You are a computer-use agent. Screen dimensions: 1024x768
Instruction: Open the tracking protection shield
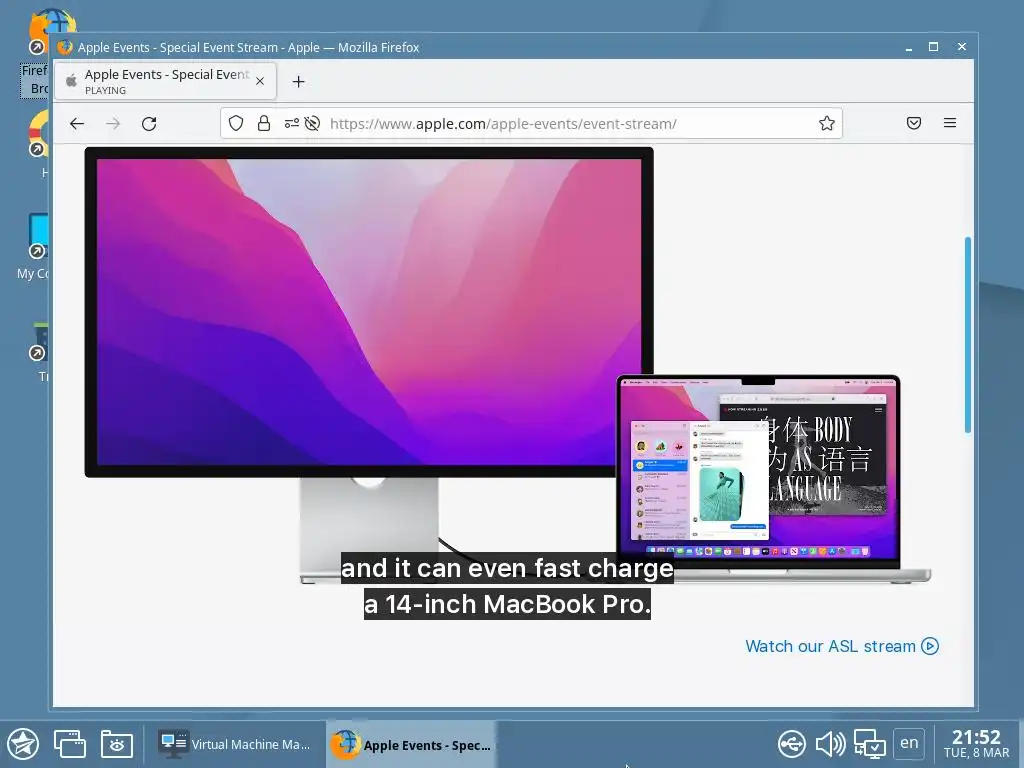(x=236, y=123)
